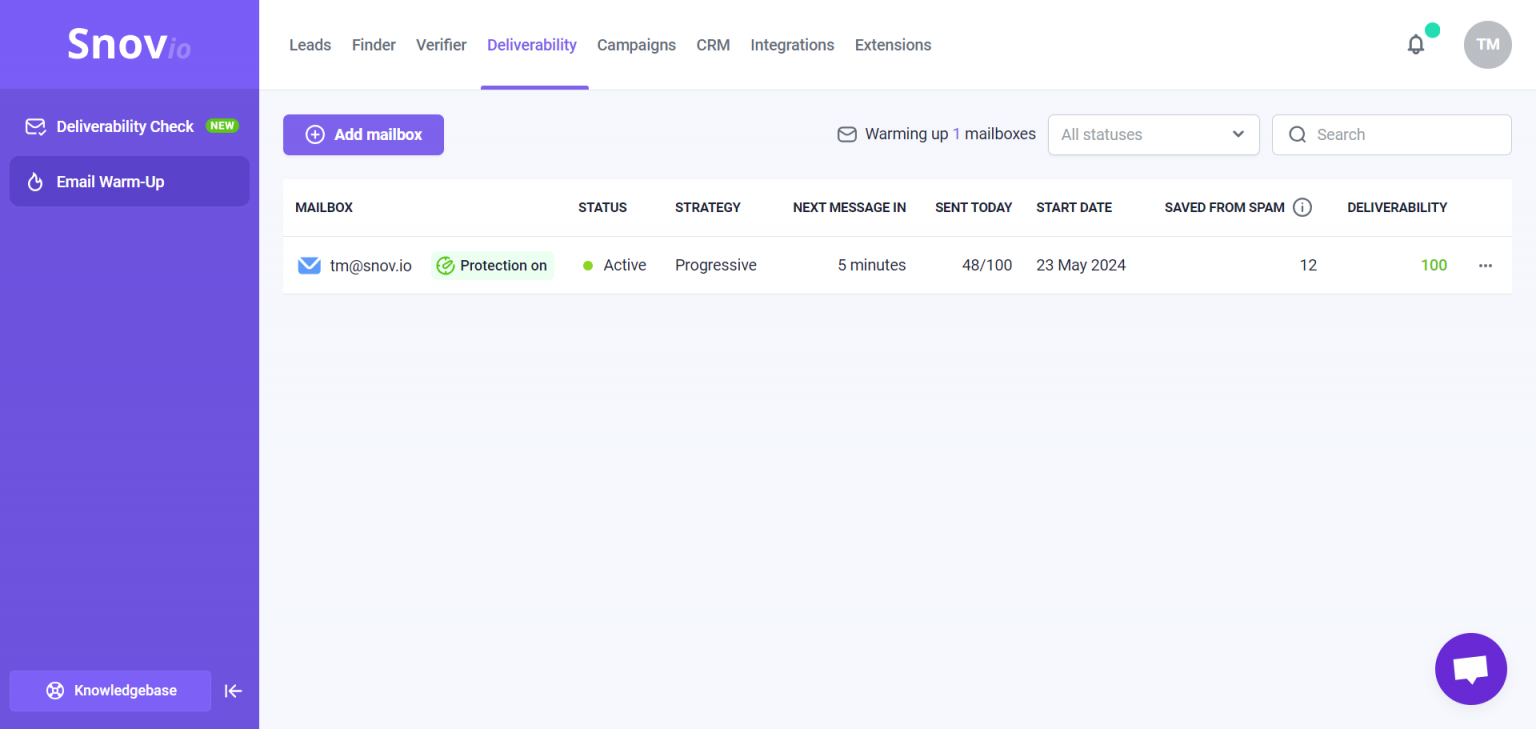This screenshot has height=729, width=1536.
Task: Click the 23 May 2024 start date
Action: (1081, 266)
